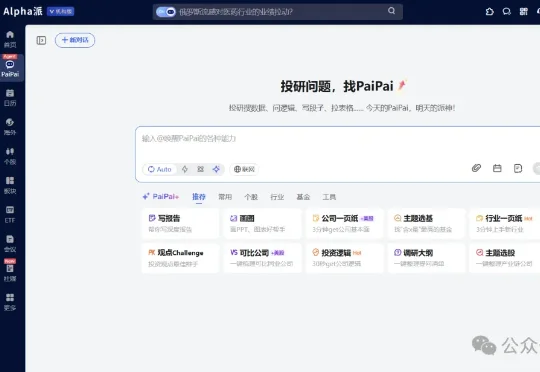Toggle the AI switch in top search bar

point(166,12)
